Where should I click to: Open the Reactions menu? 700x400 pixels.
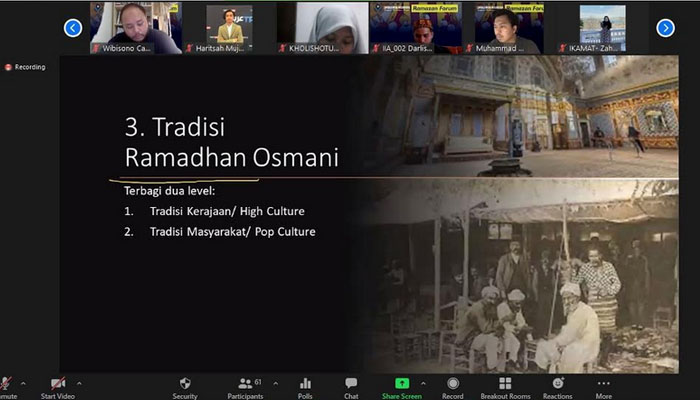pyautogui.click(x=557, y=384)
